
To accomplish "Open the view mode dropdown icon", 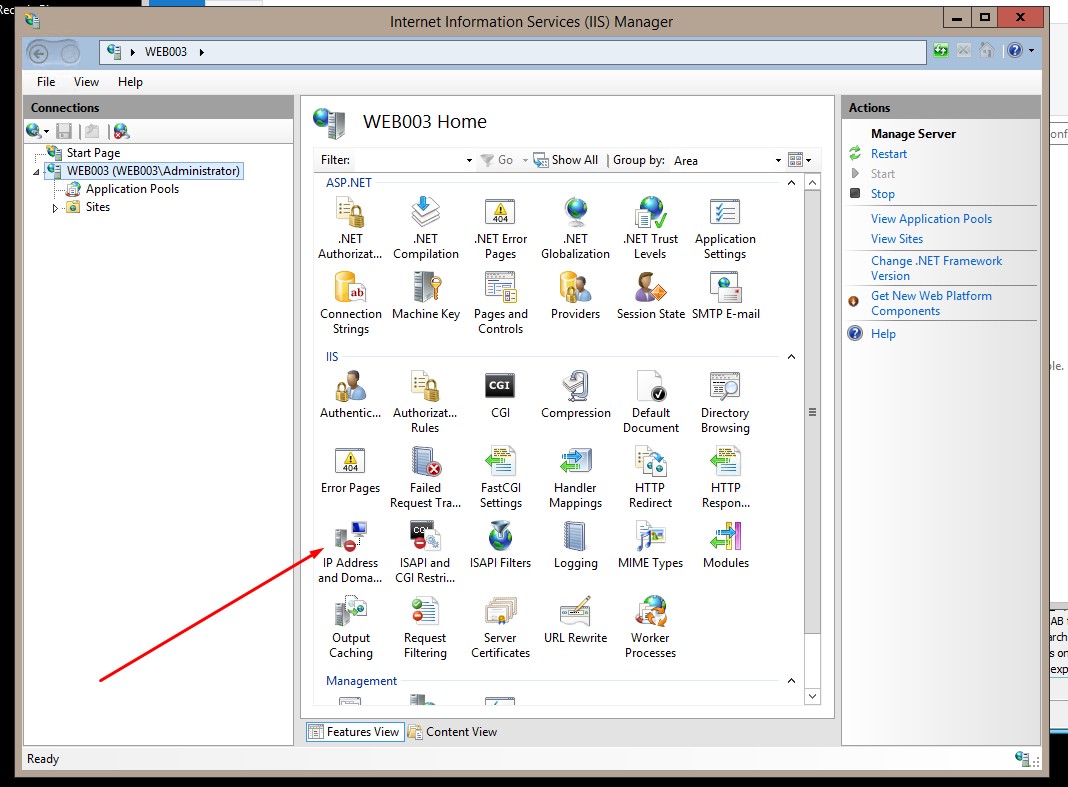I will pyautogui.click(x=800, y=160).
